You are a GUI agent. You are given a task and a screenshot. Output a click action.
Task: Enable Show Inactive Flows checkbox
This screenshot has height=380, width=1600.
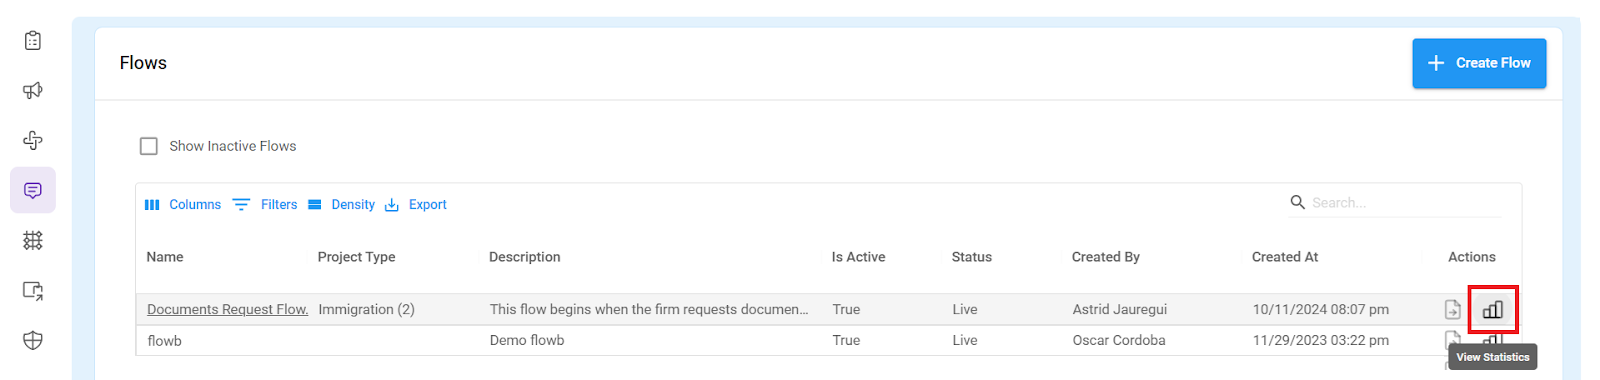click(x=149, y=146)
